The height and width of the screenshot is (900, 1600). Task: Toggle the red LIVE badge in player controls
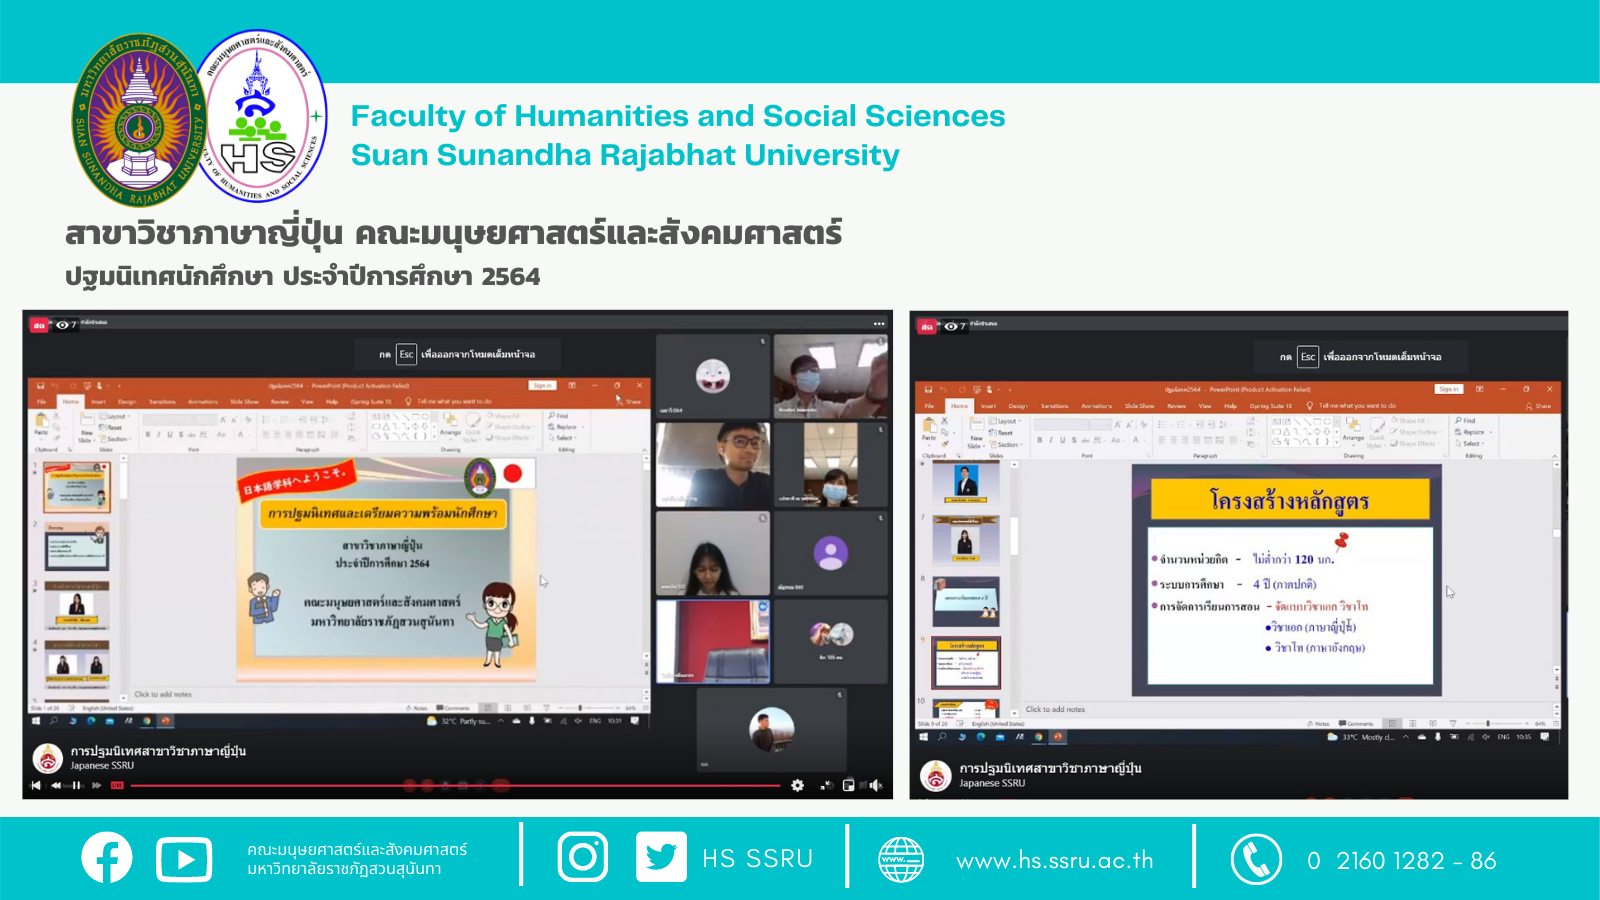pos(117,786)
